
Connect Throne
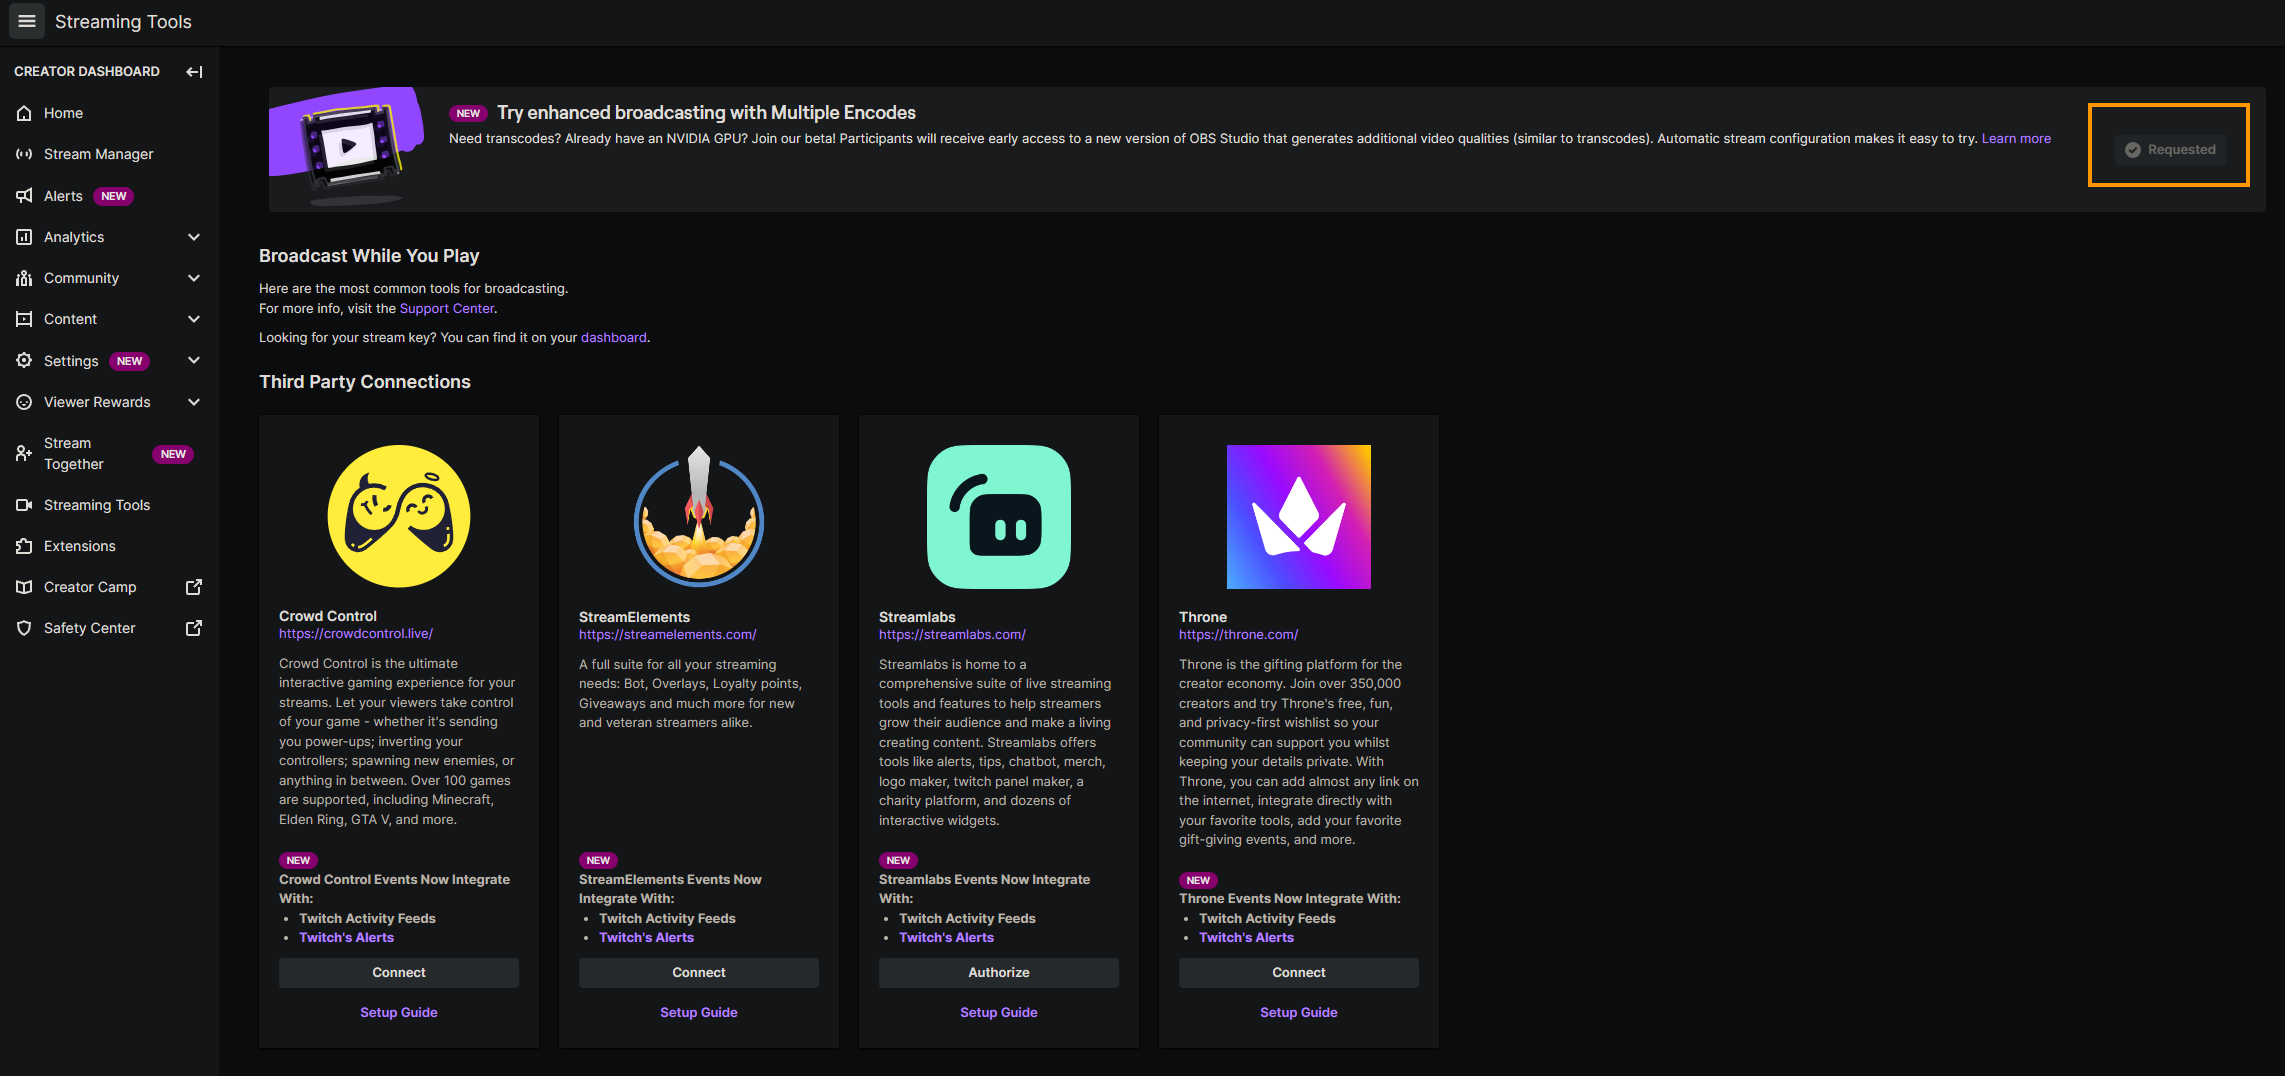pyautogui.click(x=1299, y=972)
